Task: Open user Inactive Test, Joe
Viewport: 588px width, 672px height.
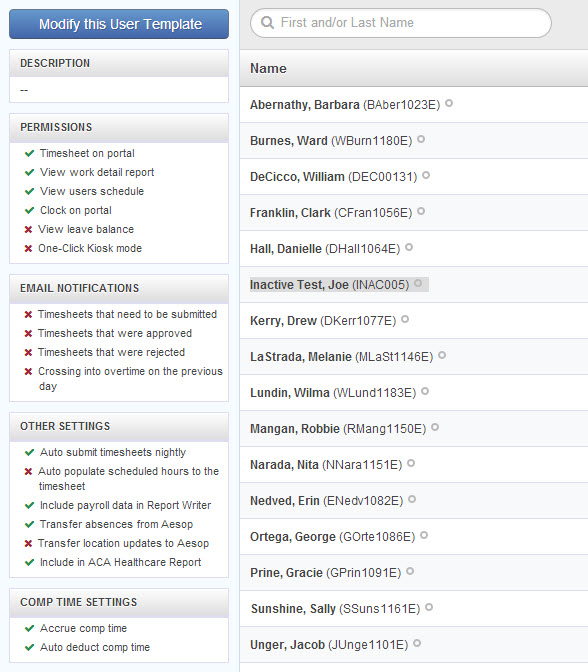Action: 329,285
